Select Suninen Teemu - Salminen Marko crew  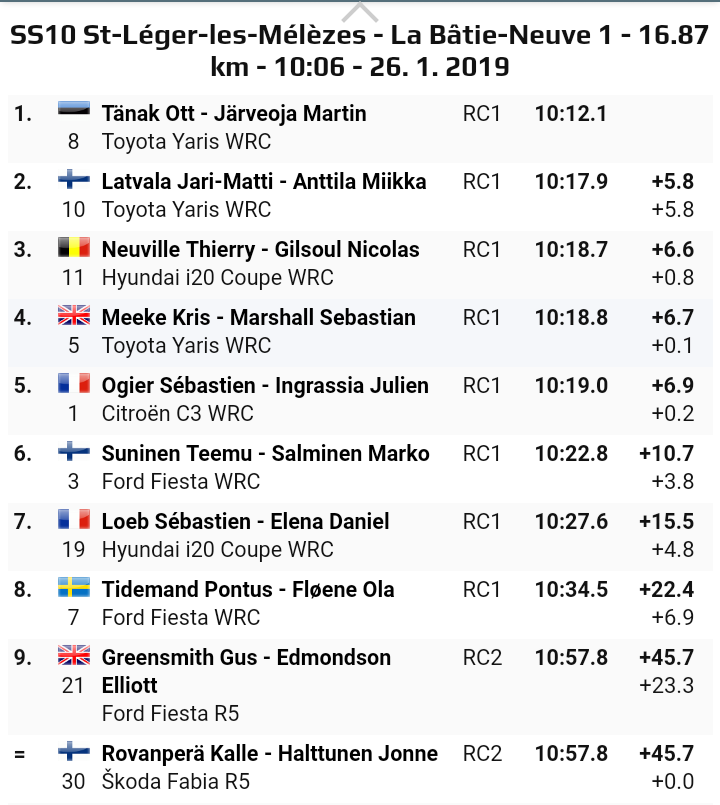[x=265, y=453]
